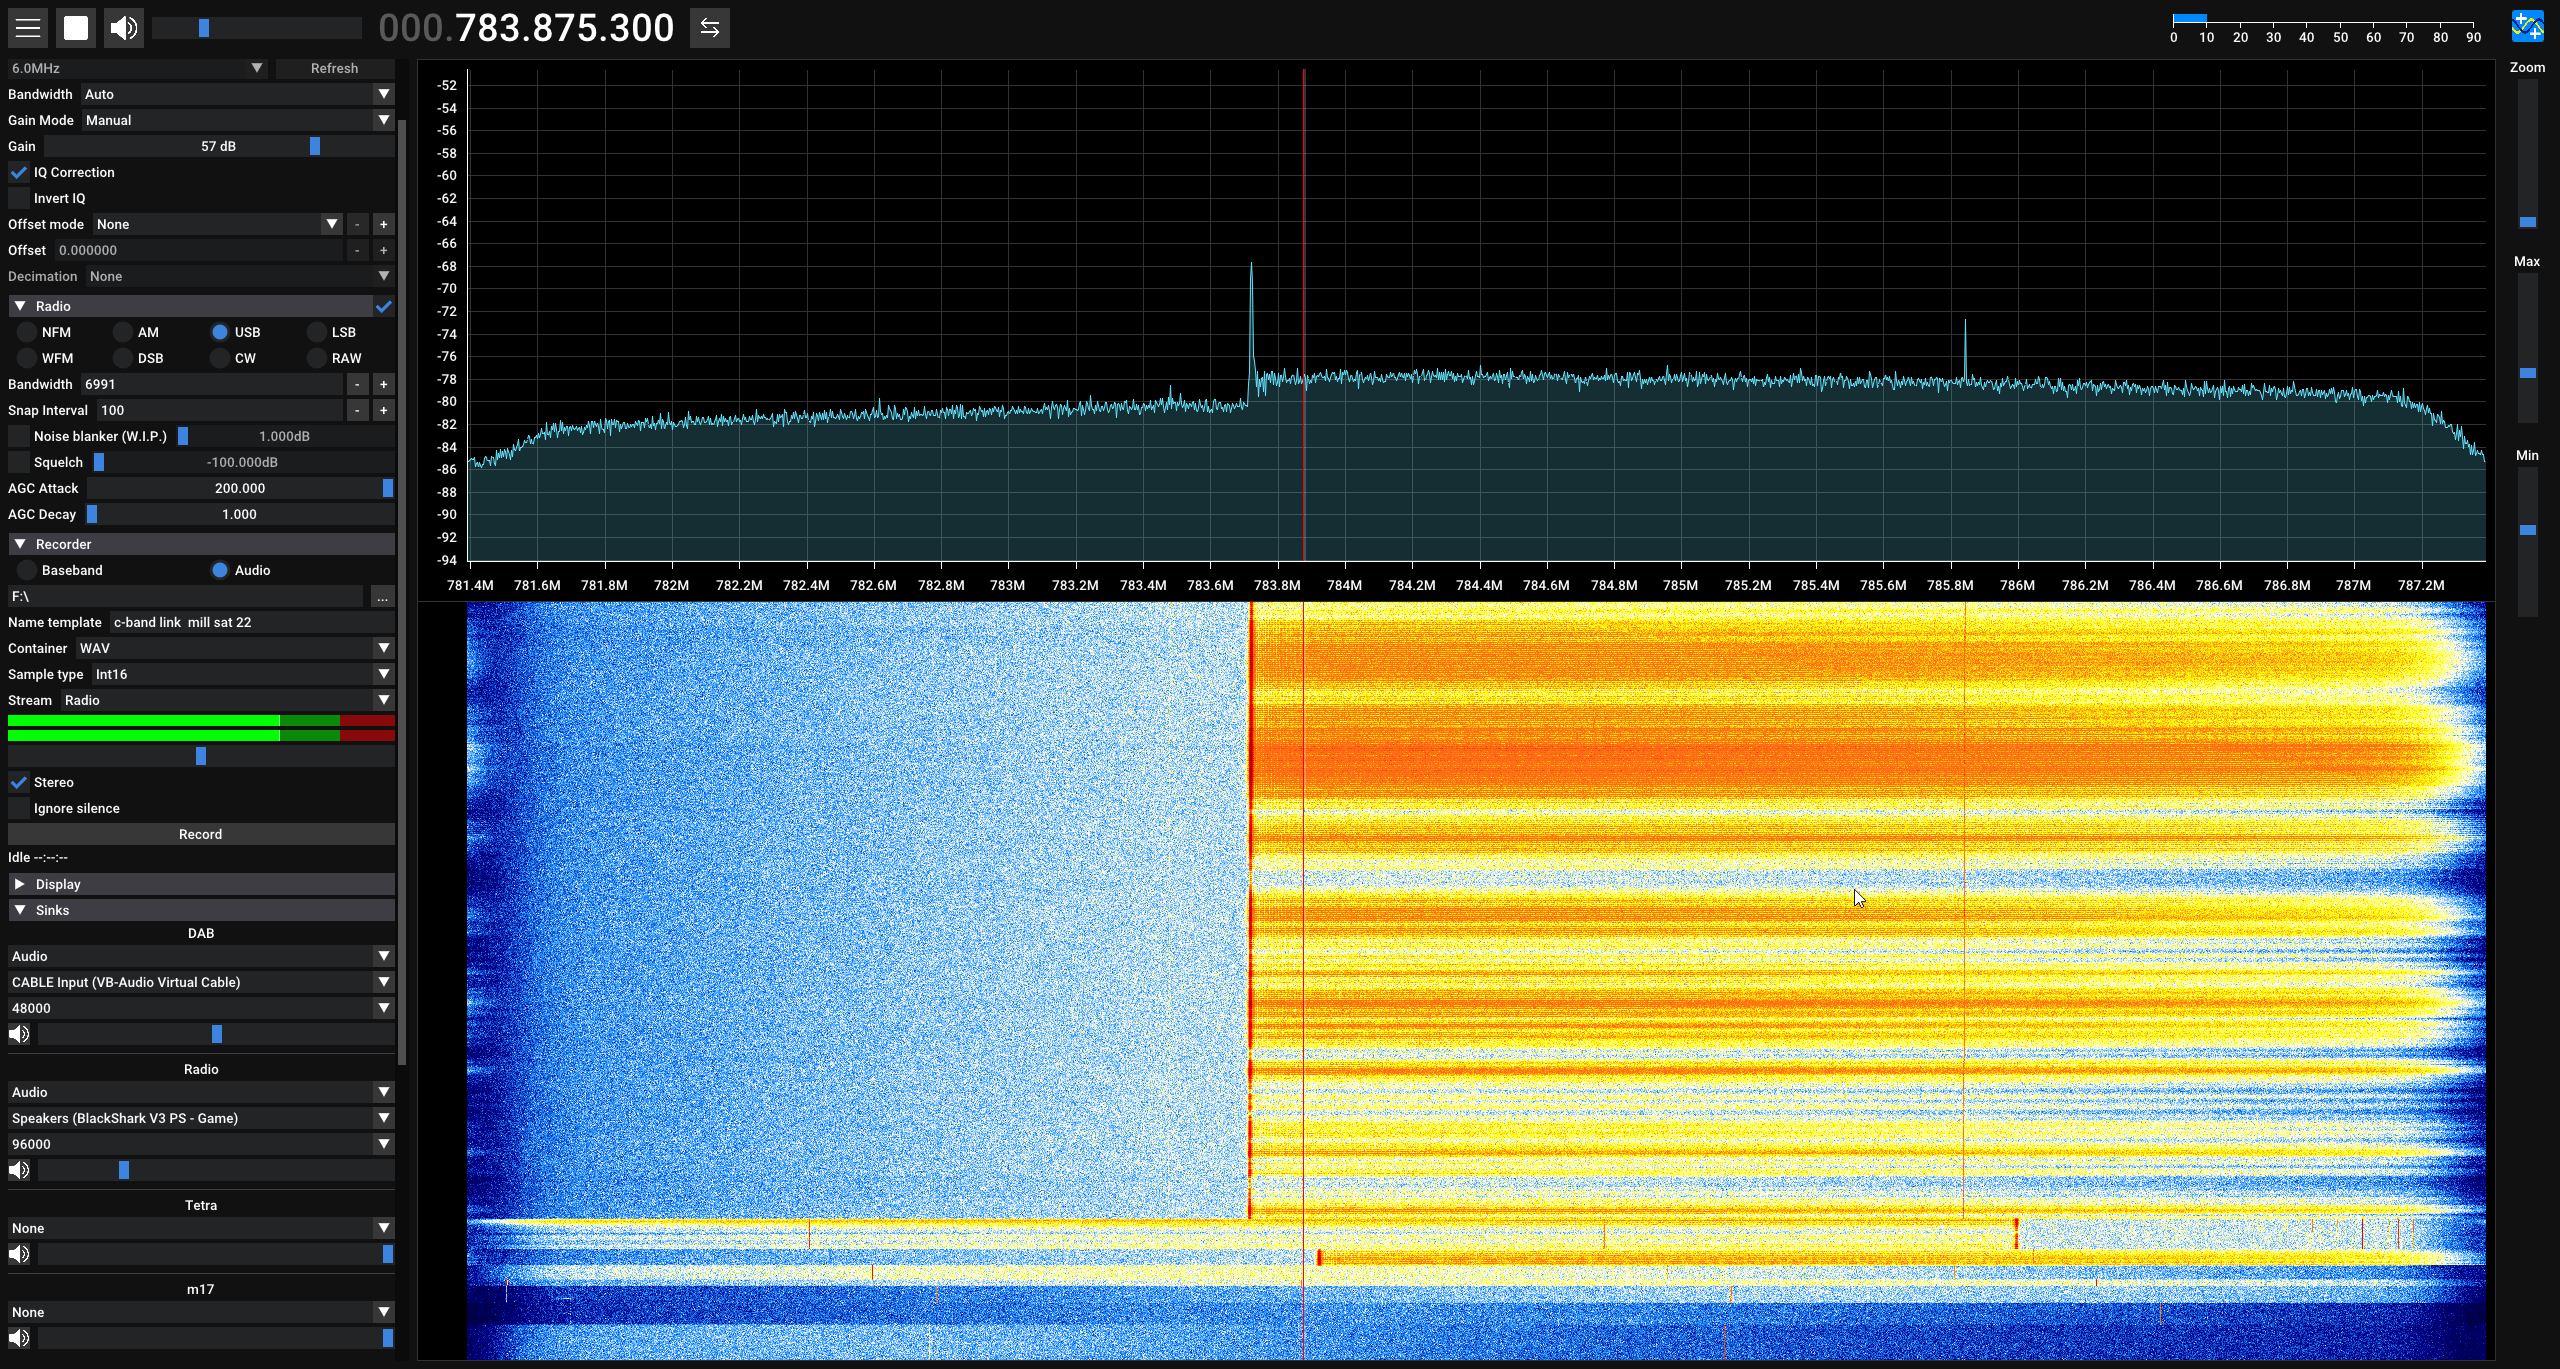
Task: Mute the Radio sink speaker icon
Action: [19, 1170]
